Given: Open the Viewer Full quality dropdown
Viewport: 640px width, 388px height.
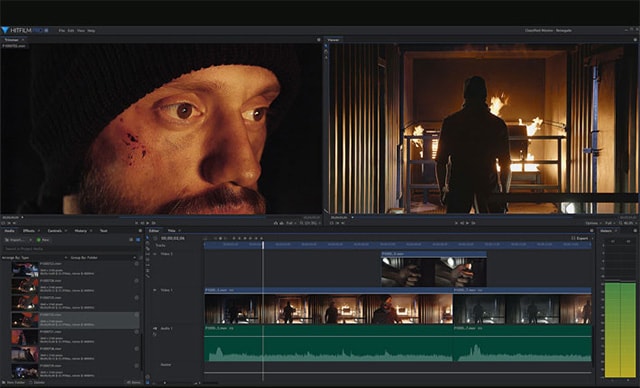Looking at the screenshot, I should pos(609,223).
